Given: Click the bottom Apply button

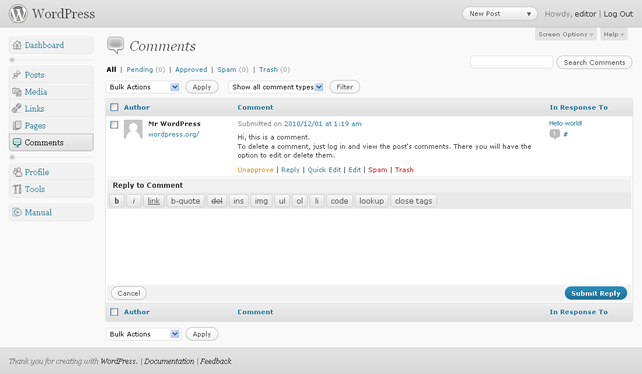Looking at the screenshot, I should coord(202,334).
